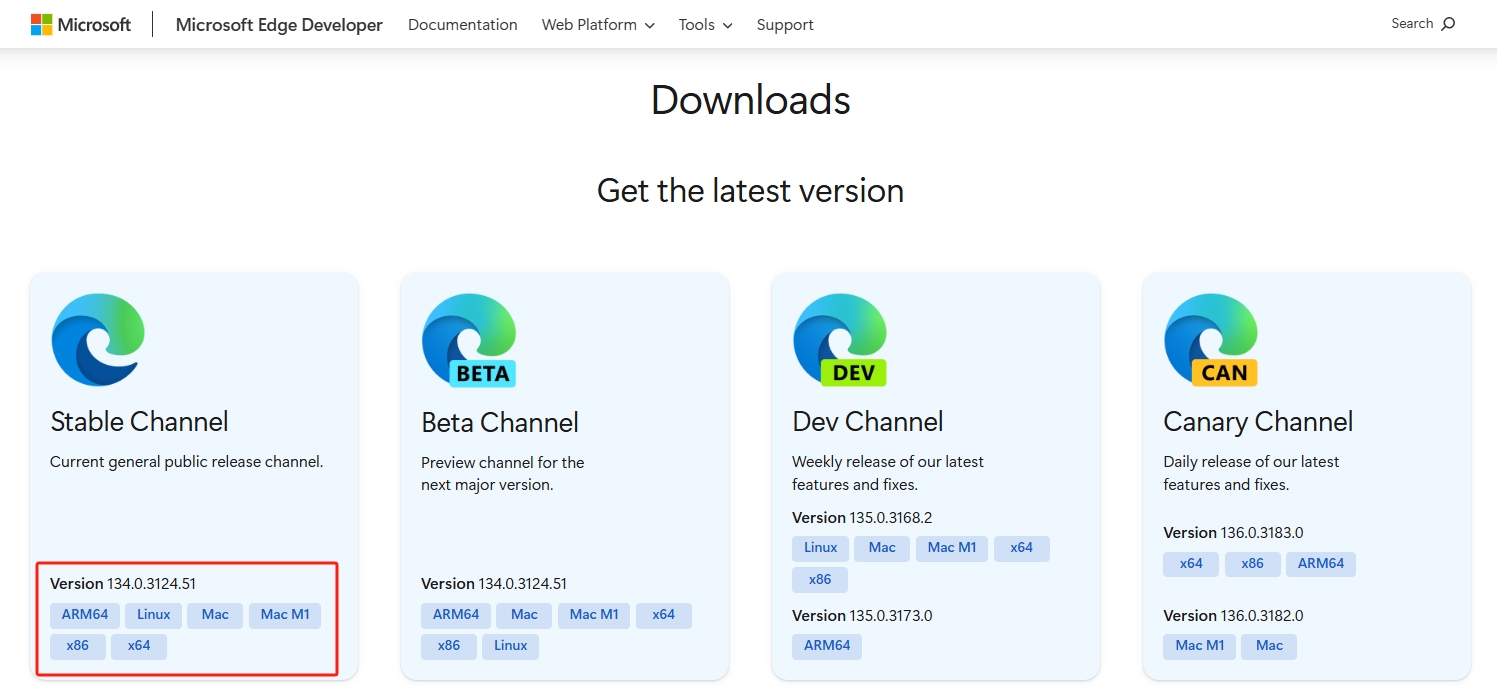Click Dev version 135.0.3173.0 text
The width and height of the screenshot is (1497, 700).
pos(862,616)
